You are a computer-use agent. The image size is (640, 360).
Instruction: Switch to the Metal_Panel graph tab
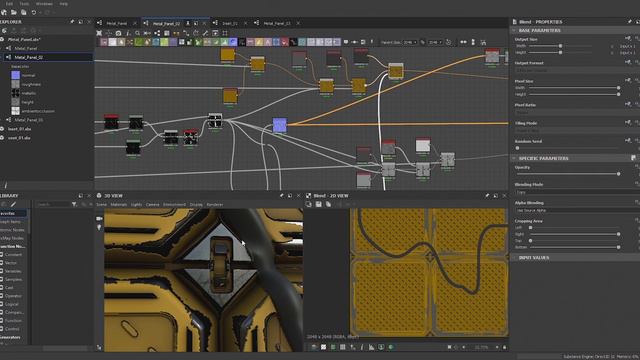[116, 23]
